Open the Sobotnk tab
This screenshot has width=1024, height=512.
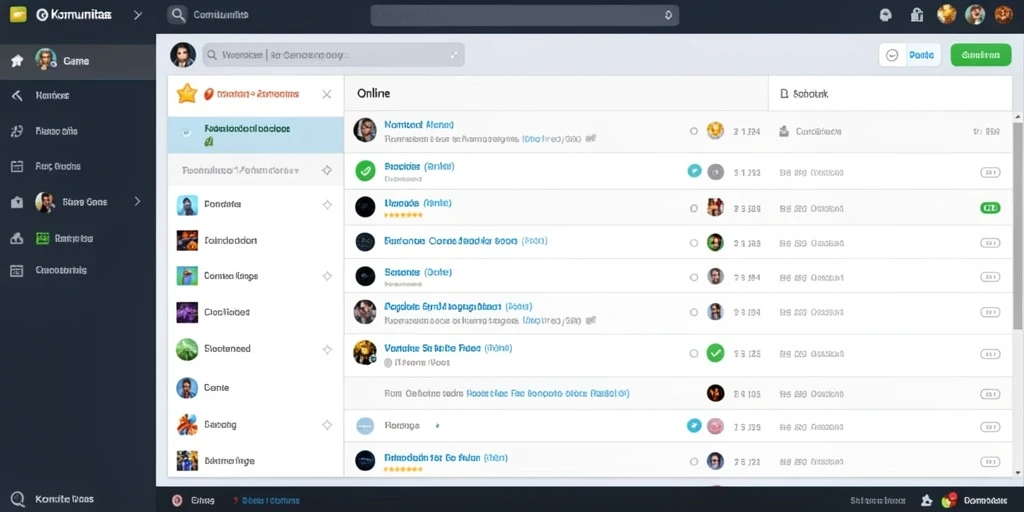pyautogui.click(x=805, y=94)
